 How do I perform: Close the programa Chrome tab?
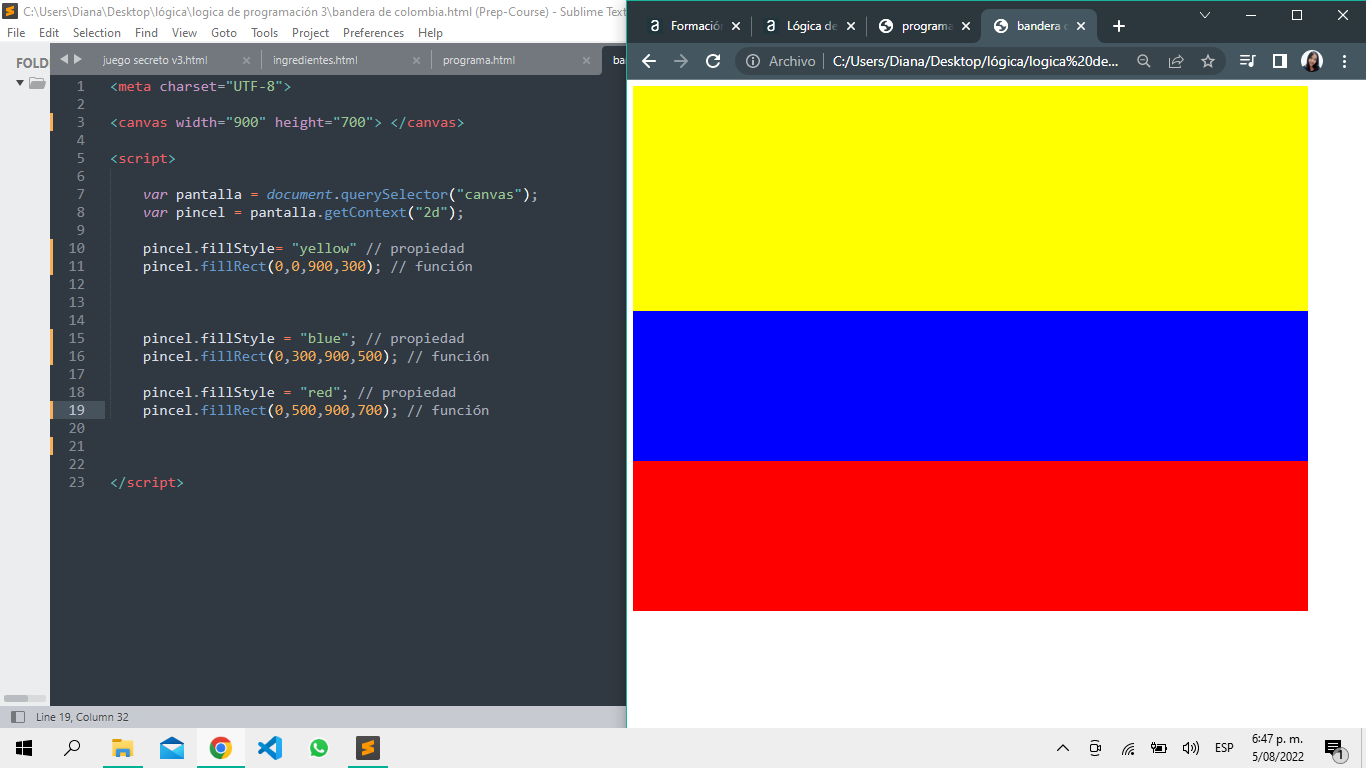[966, 26]
